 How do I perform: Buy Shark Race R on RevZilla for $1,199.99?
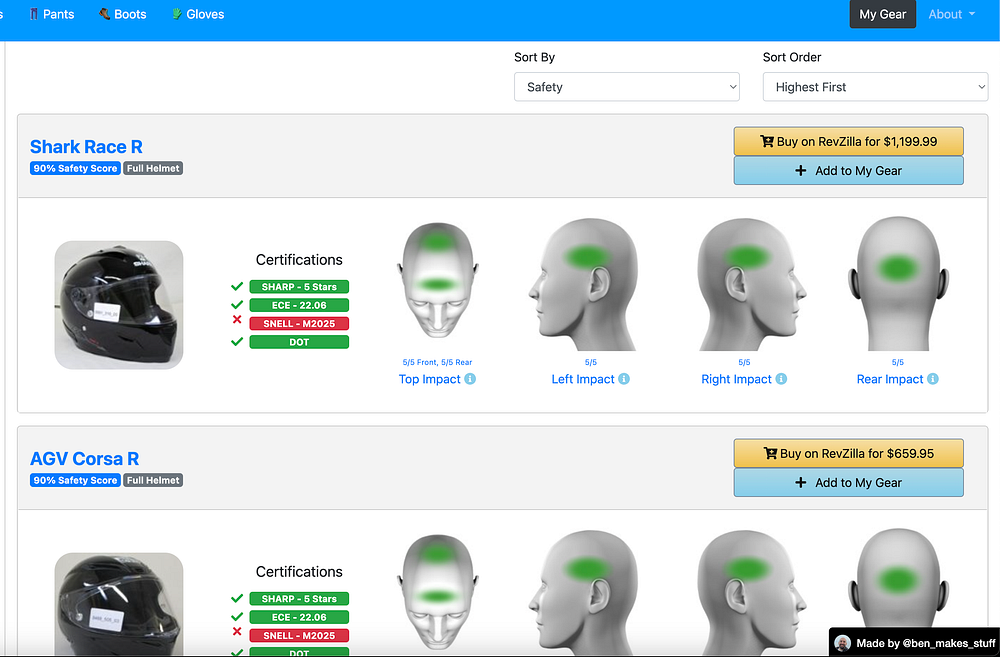[848, 142]
